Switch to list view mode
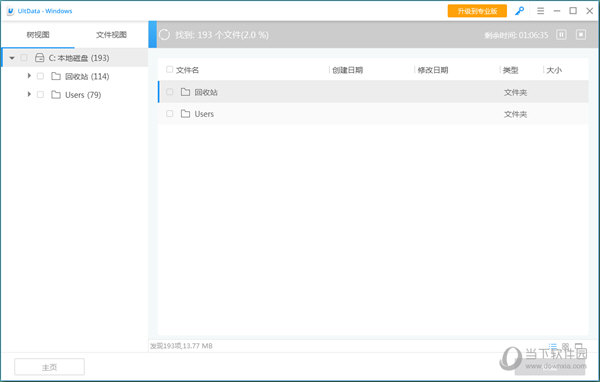 tap(553, 346)
